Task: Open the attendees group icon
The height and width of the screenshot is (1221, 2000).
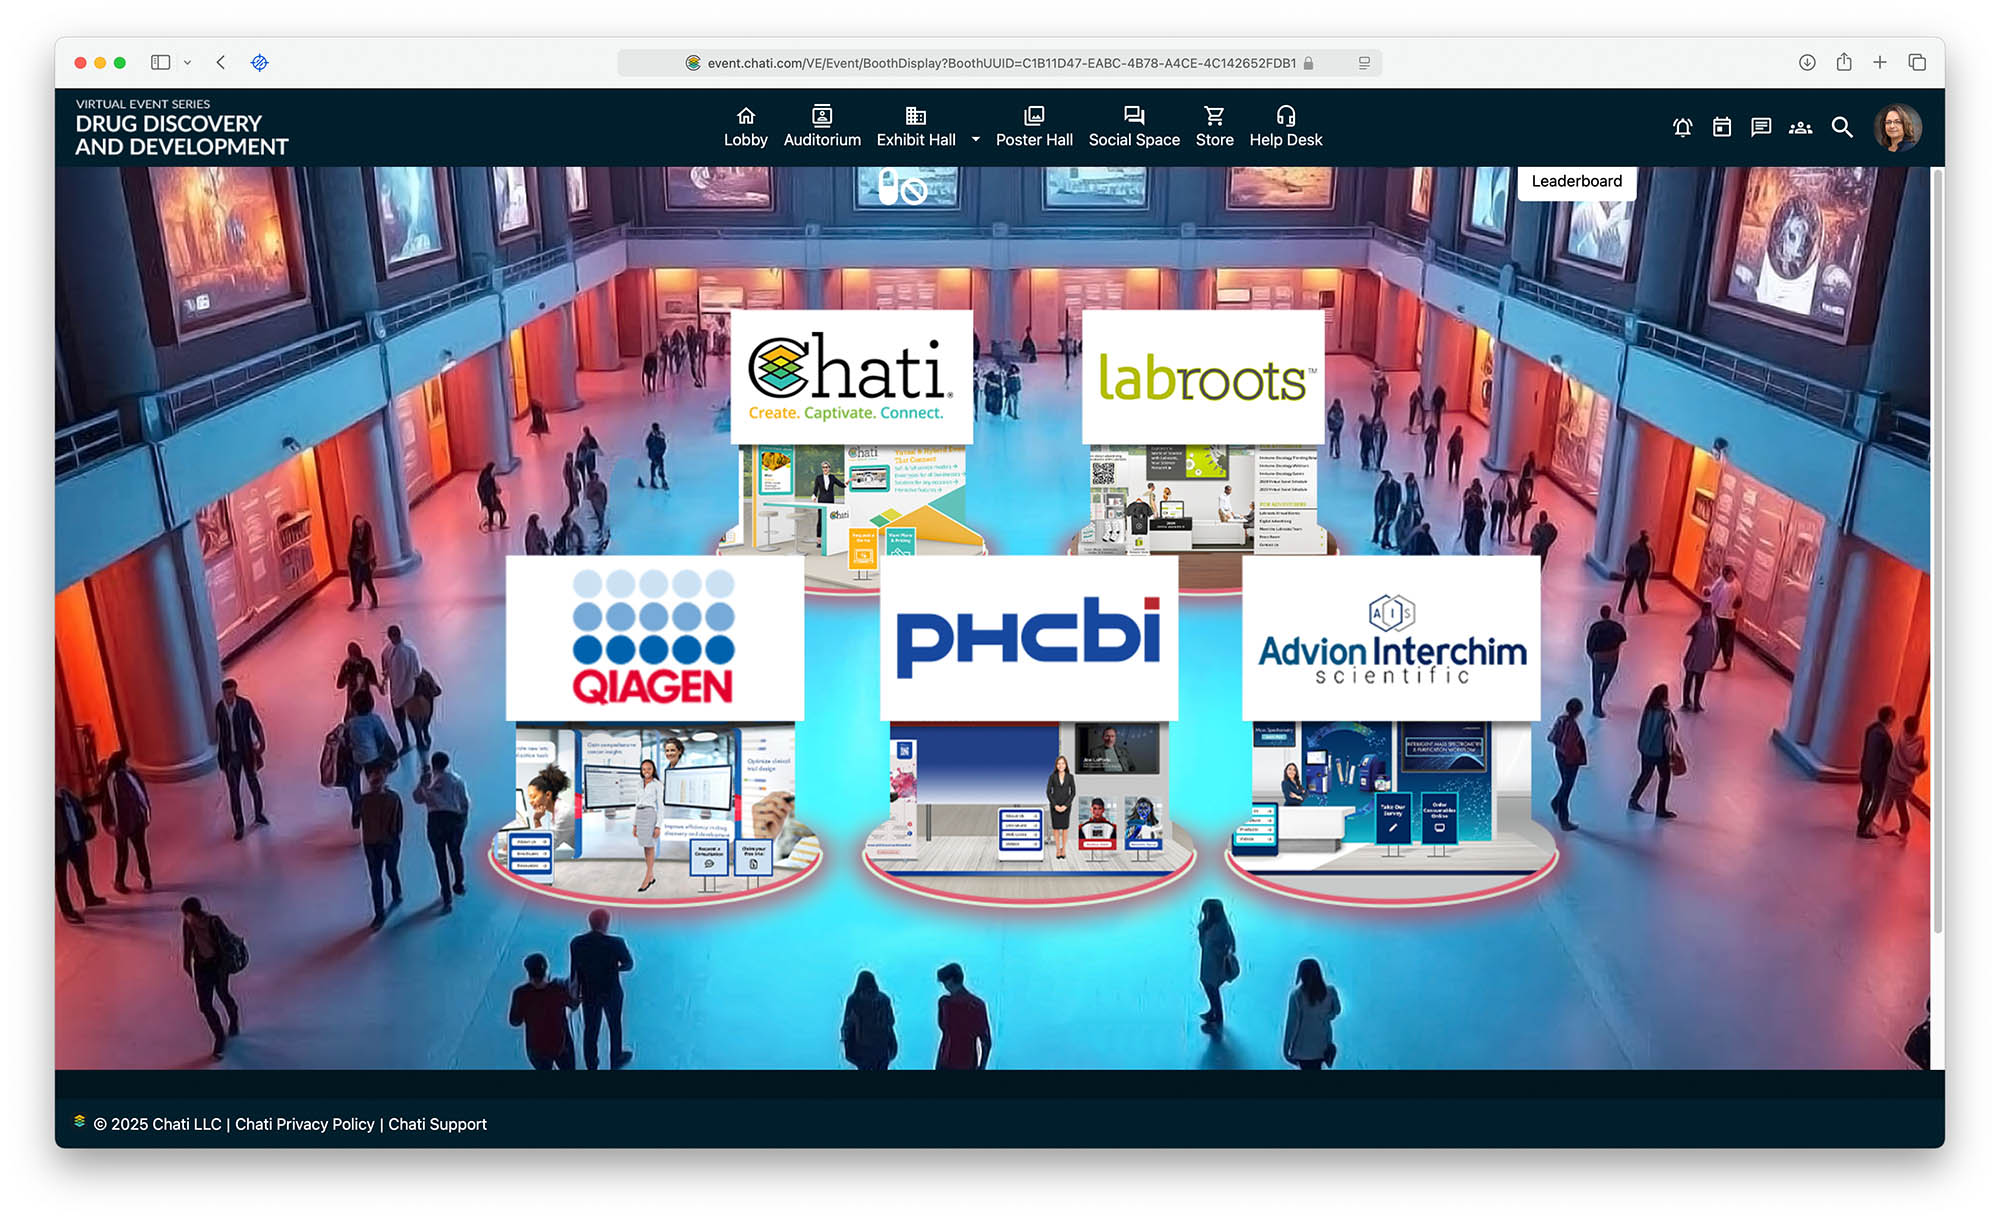Action: coord(1800,128)
